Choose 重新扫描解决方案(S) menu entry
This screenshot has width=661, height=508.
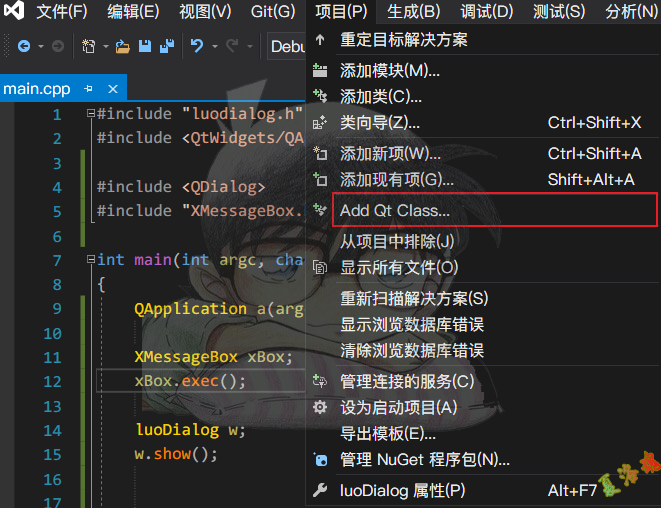pyautogui.click(x=483, y=299)
